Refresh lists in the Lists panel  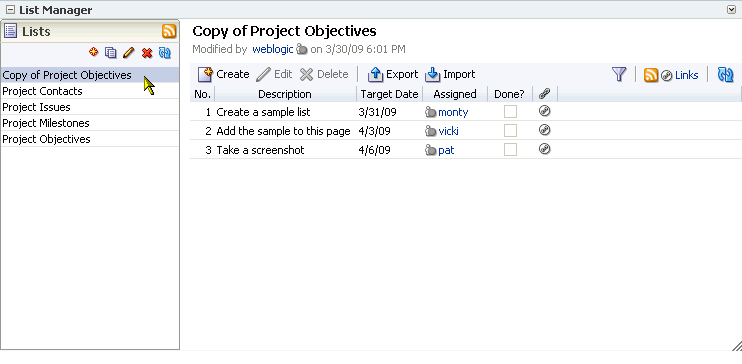(x=165, y=53)
